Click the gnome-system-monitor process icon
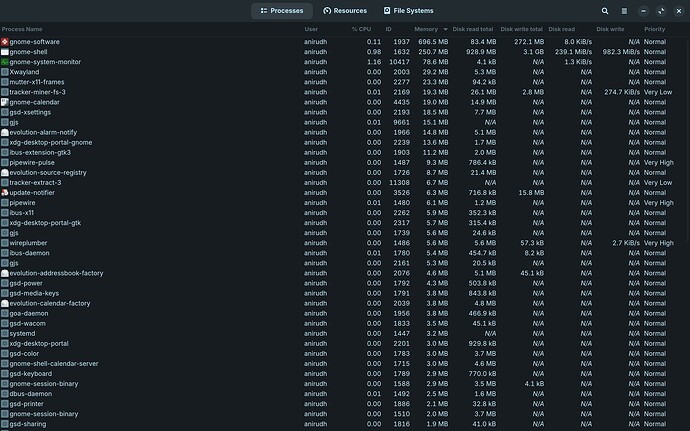Screen dimensions: 690x431 click(x=5, y=62)
